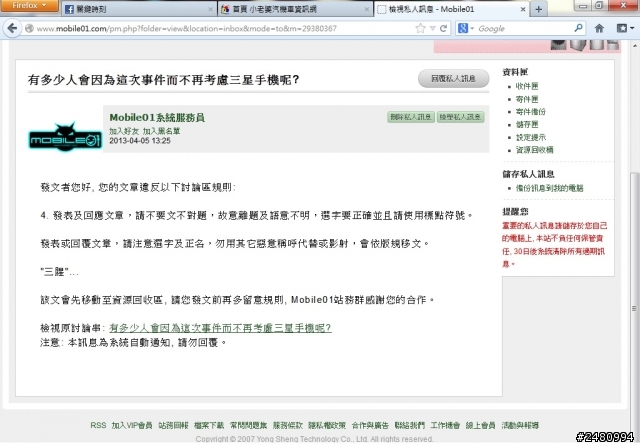
Task: Close the 檢視私人訊息 - Mobile01 tab
Action: 523,9
